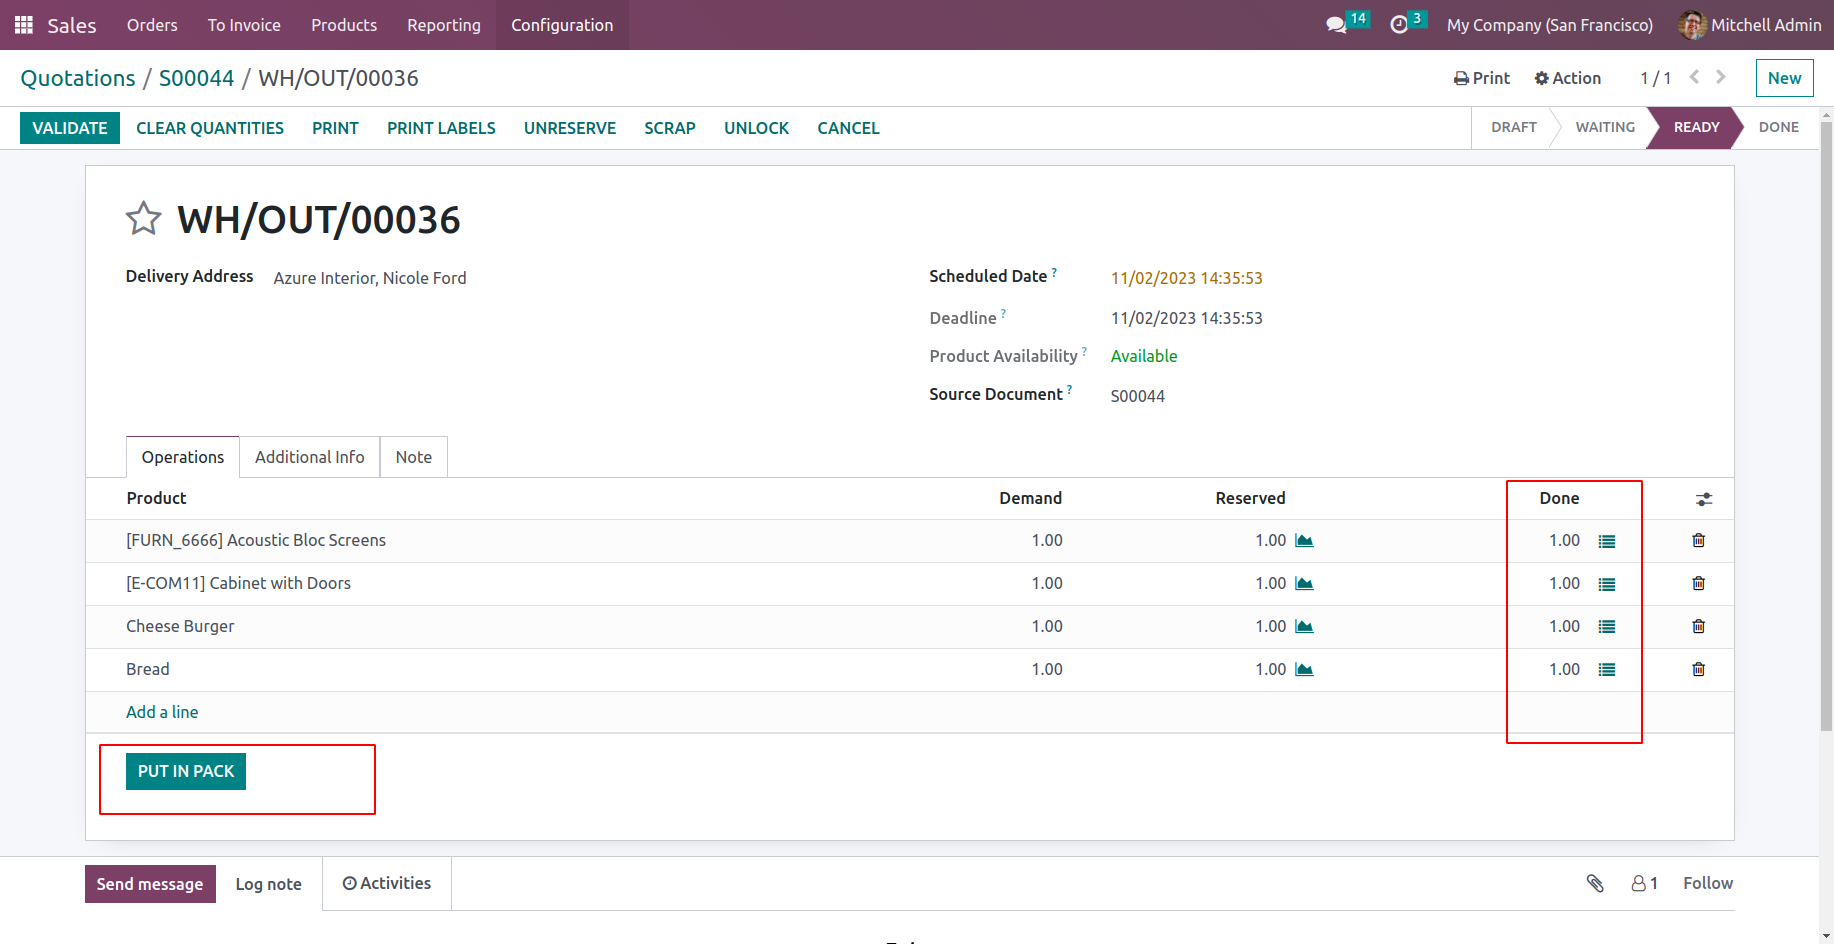The image size is (1834, 944).
Task: Click the favorite star next to WH/OUT/00036
Action: (143, 219)
